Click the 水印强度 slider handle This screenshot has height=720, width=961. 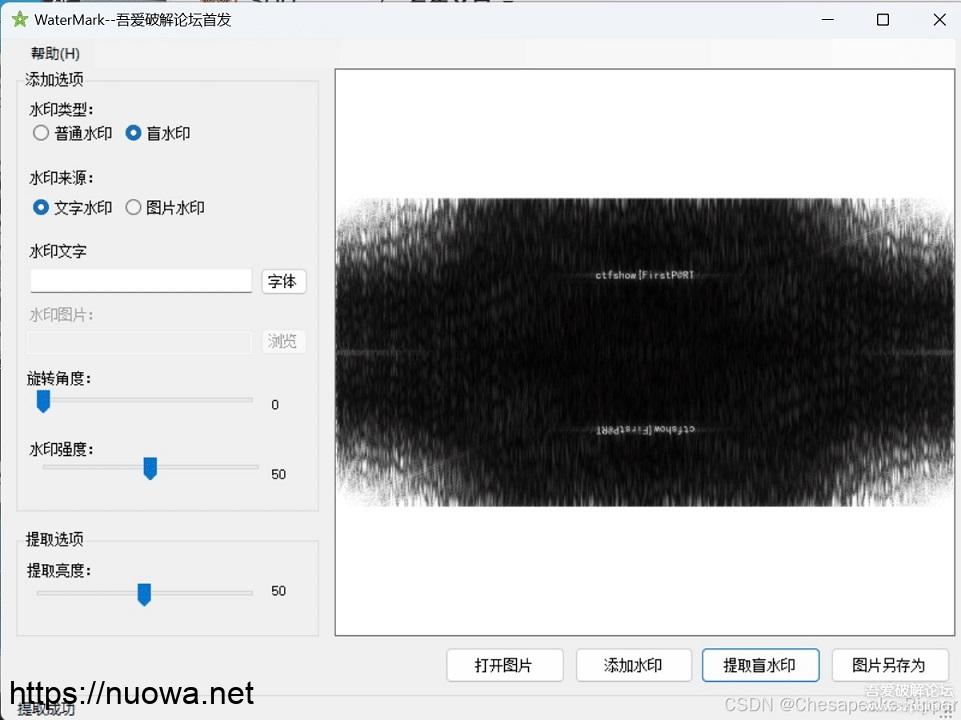pyautogui.click(x=150, y=468)
